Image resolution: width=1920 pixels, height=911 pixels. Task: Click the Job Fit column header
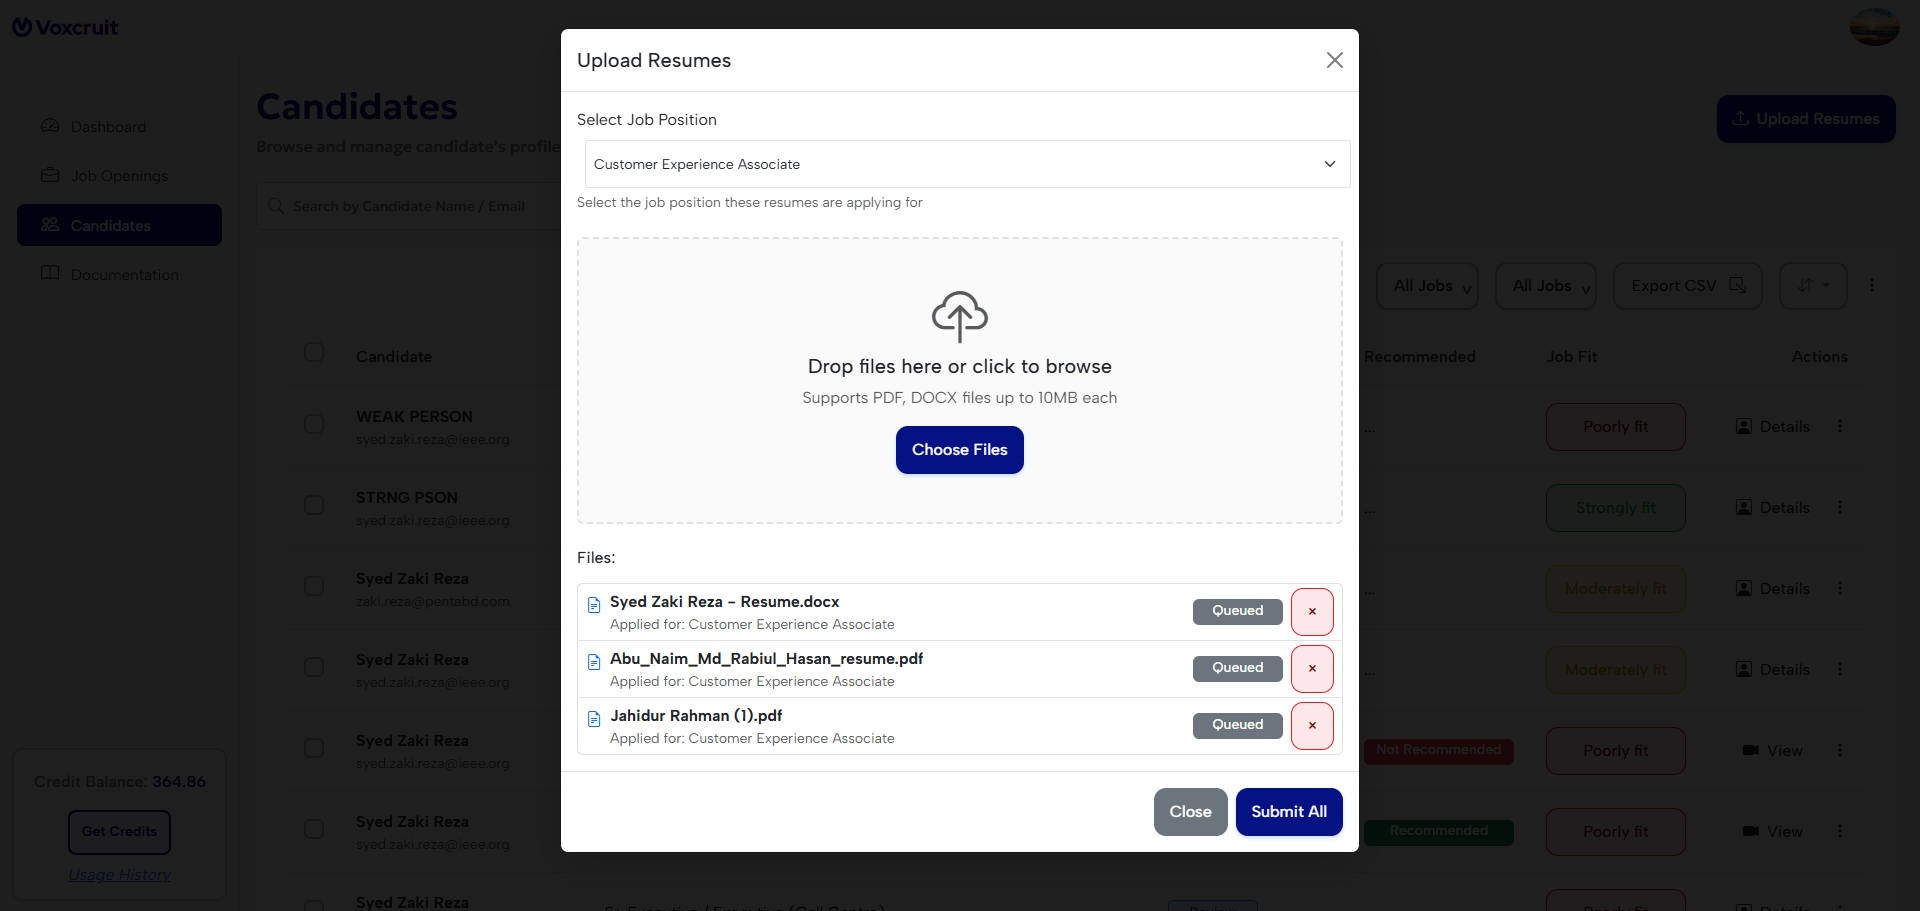click(x=1572, y=357)
